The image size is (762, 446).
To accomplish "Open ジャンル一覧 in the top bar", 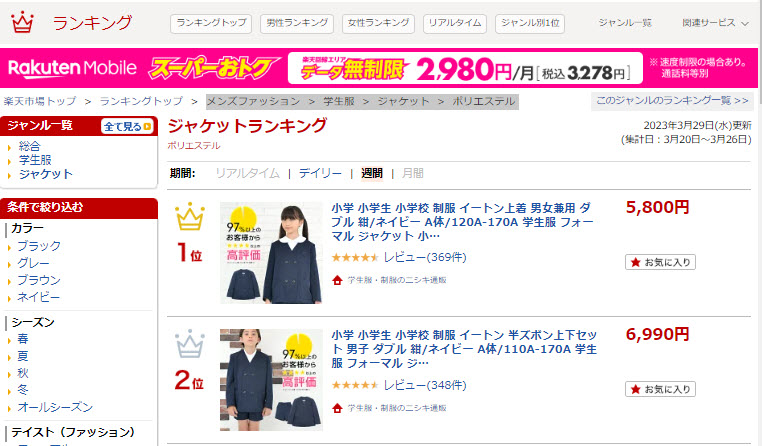I will 625,23.
